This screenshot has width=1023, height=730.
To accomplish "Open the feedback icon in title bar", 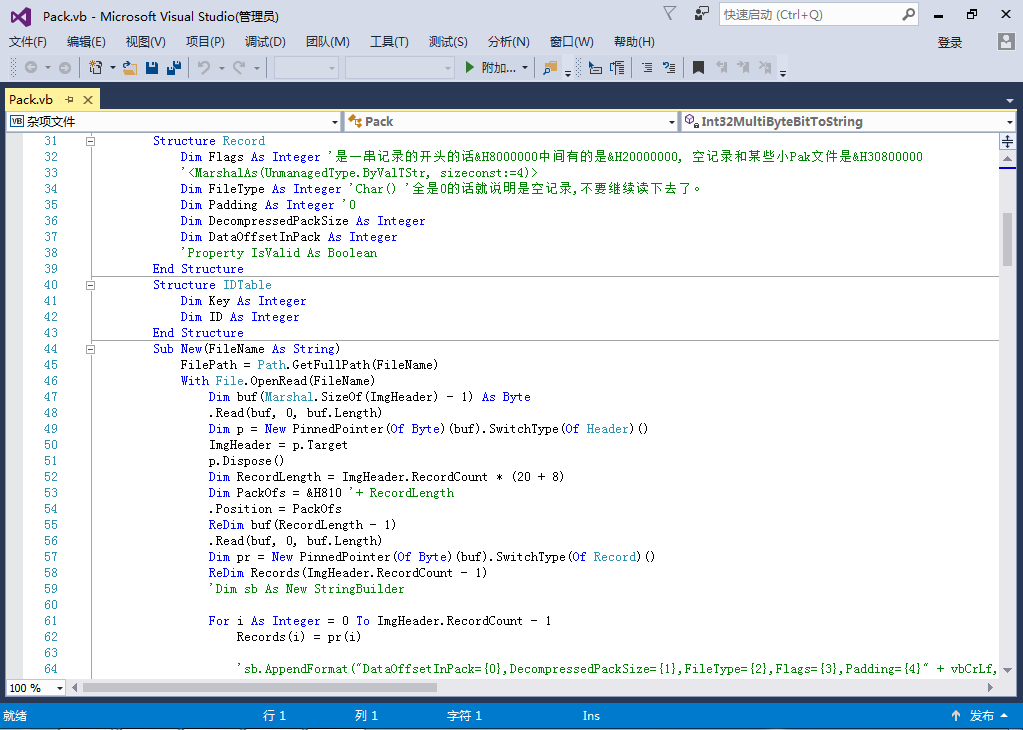I will [x=702, y=14].
